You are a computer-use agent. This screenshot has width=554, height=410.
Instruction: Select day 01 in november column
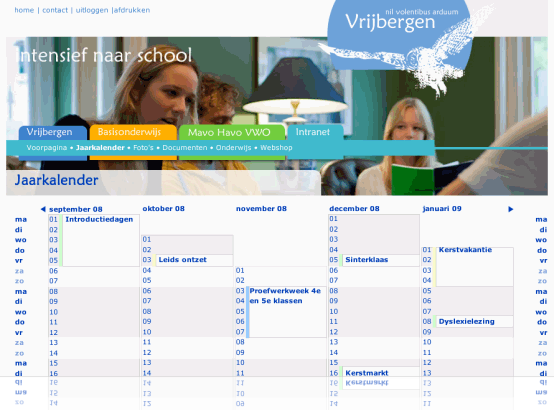(240, 270)
